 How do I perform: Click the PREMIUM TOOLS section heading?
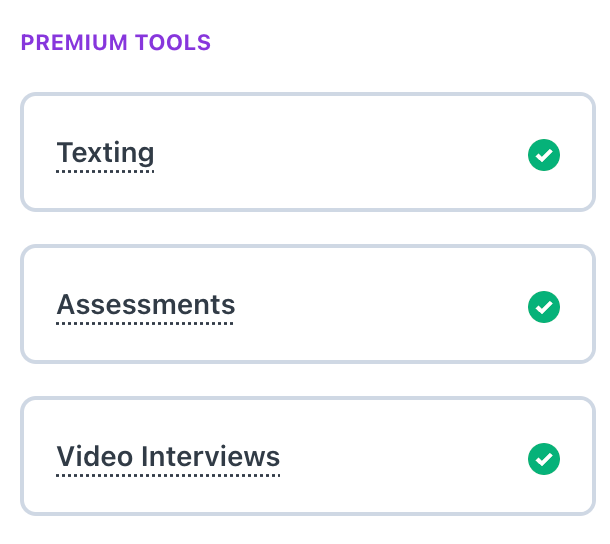(x=116, y=42)
